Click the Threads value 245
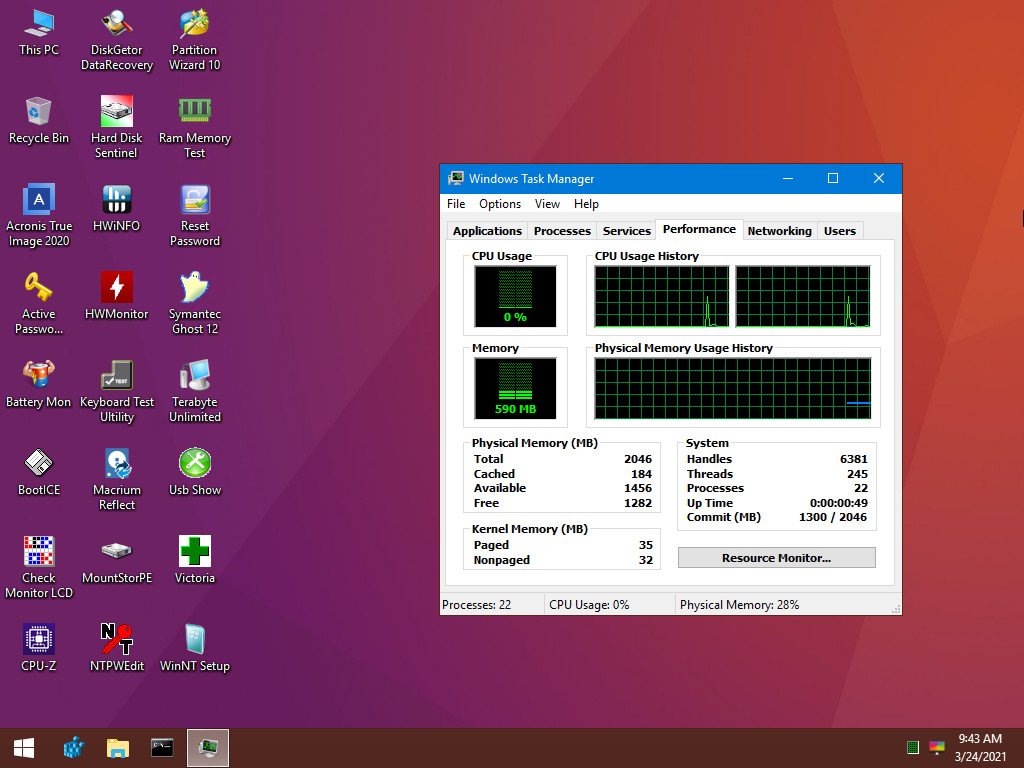 [857, 474]
